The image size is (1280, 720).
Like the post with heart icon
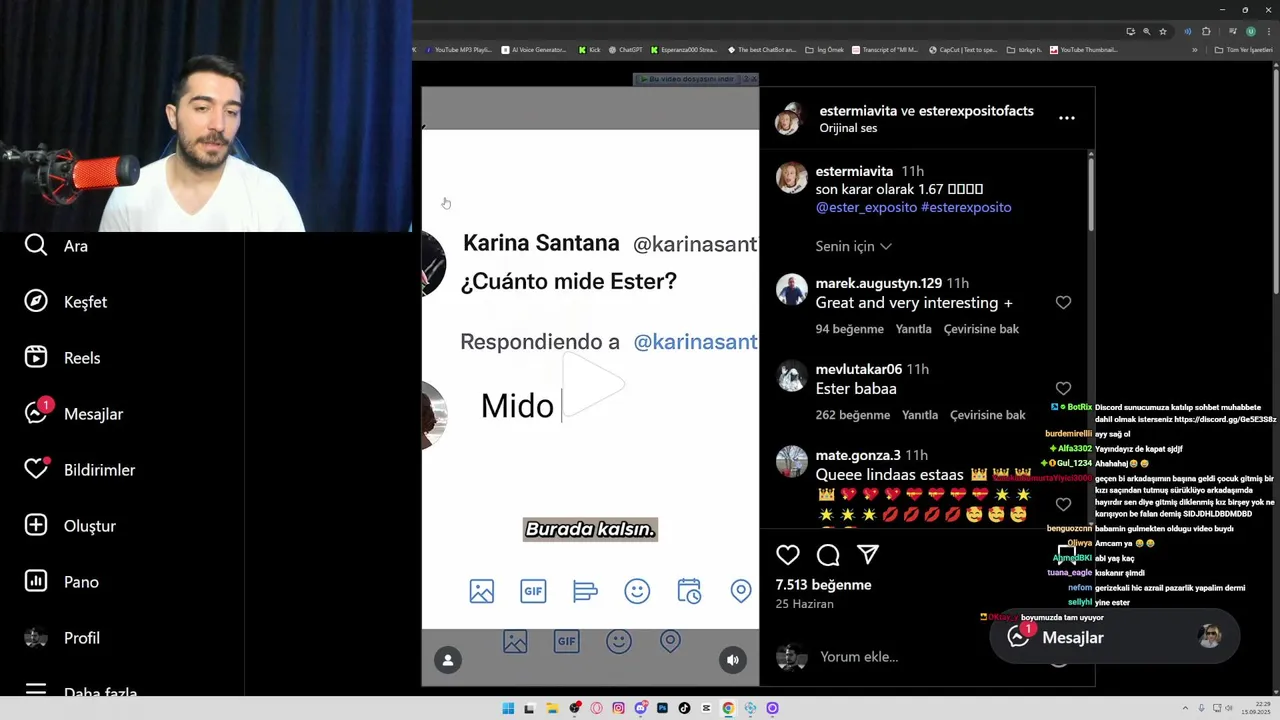tap(788, 554)
